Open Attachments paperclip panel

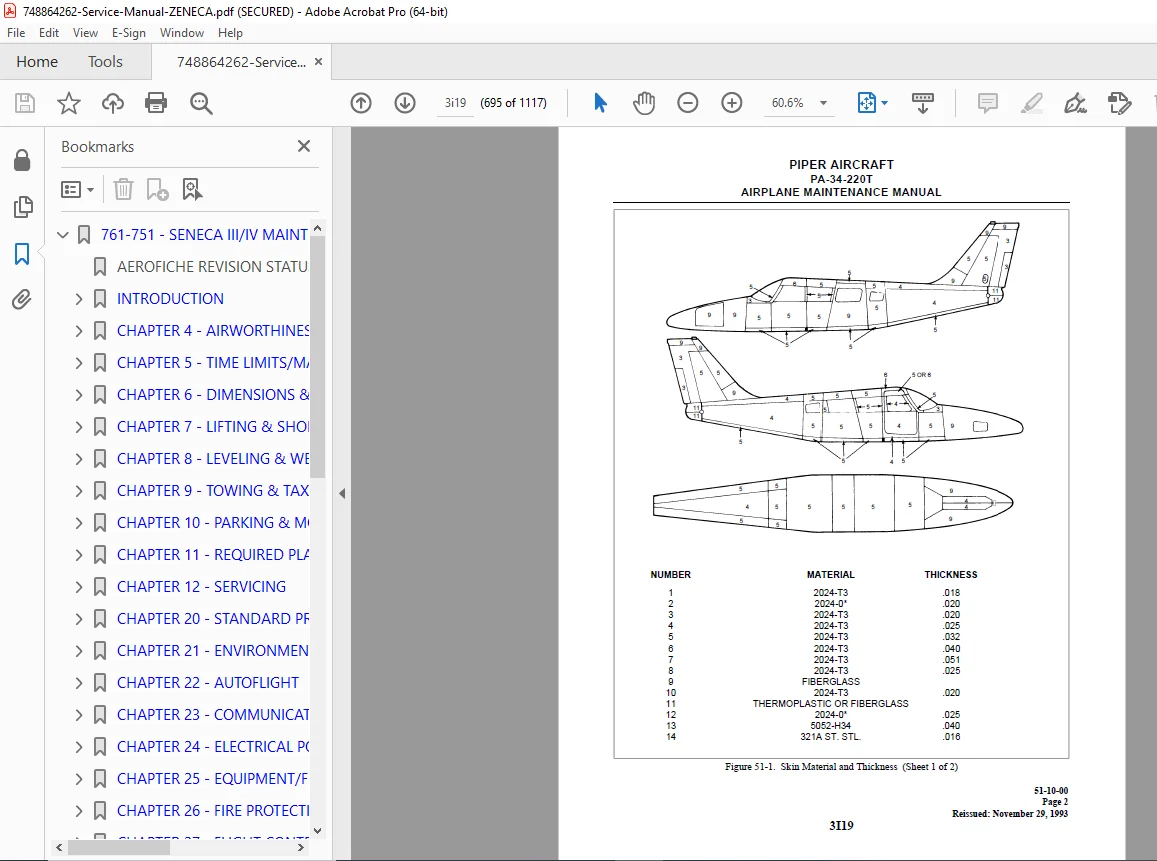pos(22,300)
